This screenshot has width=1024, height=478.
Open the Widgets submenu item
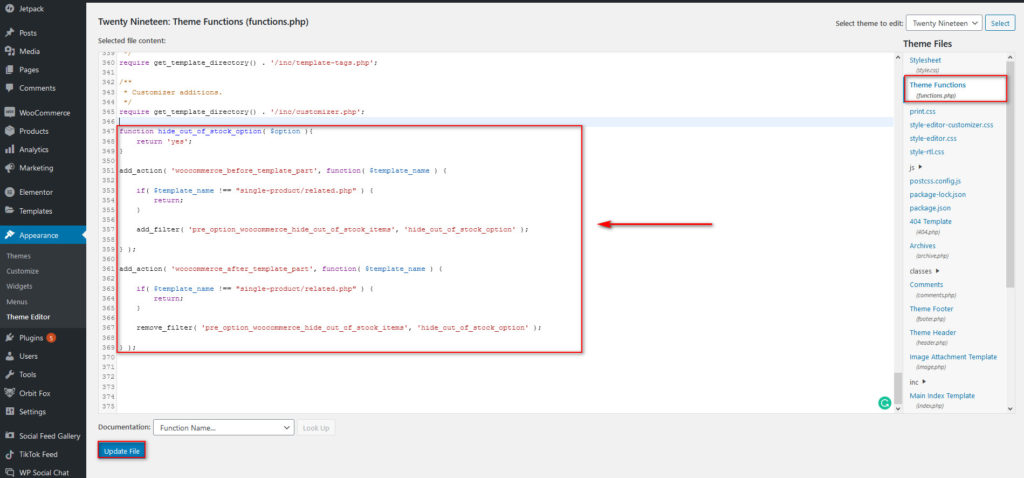pos(20,286)
